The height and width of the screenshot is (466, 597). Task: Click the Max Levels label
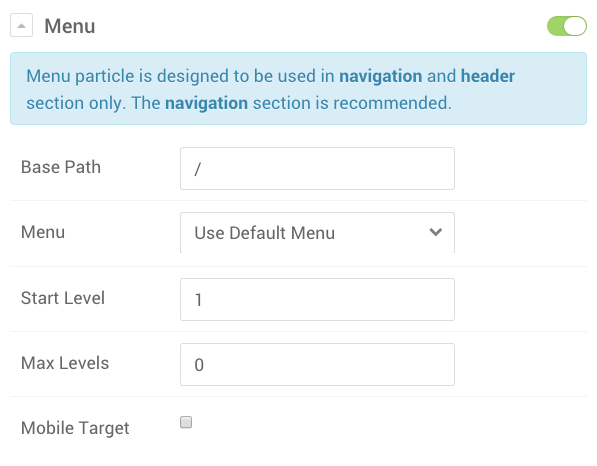coord(65,363)
